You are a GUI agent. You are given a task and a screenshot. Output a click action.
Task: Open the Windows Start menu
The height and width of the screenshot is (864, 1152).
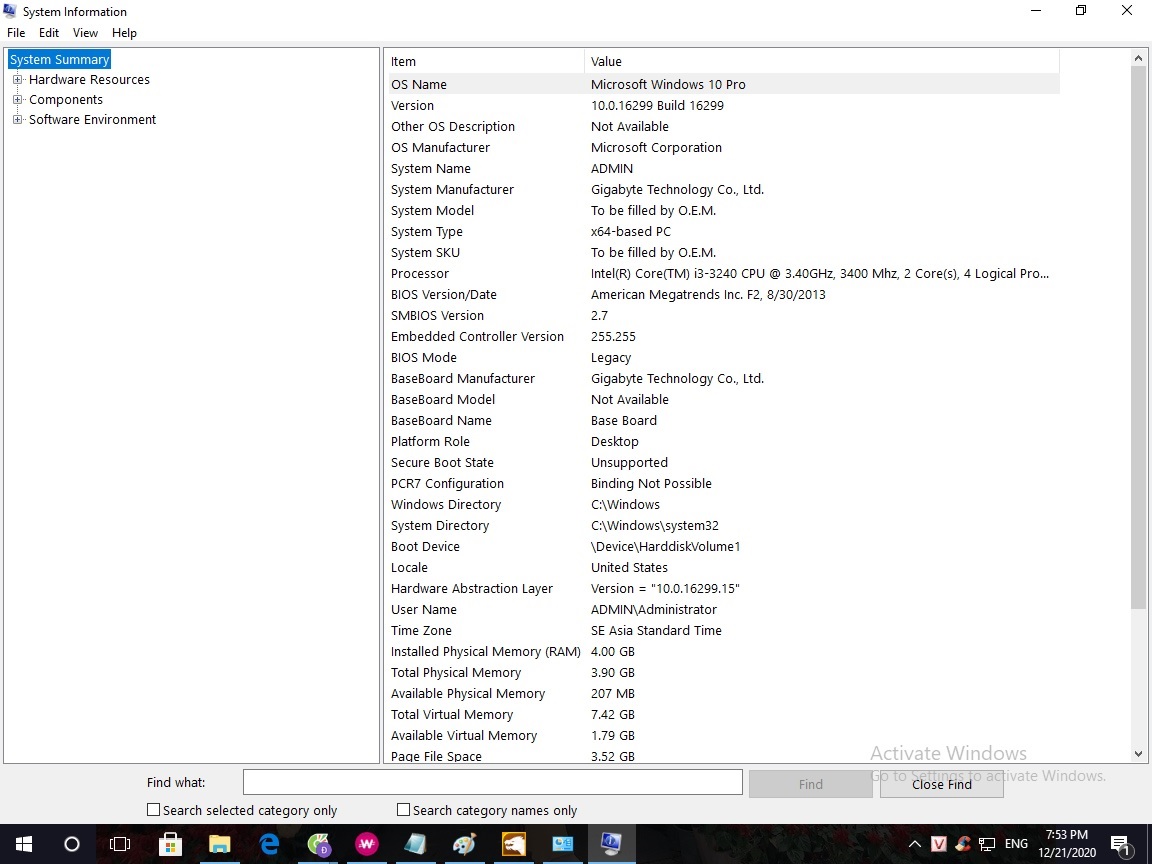point(23,844)
